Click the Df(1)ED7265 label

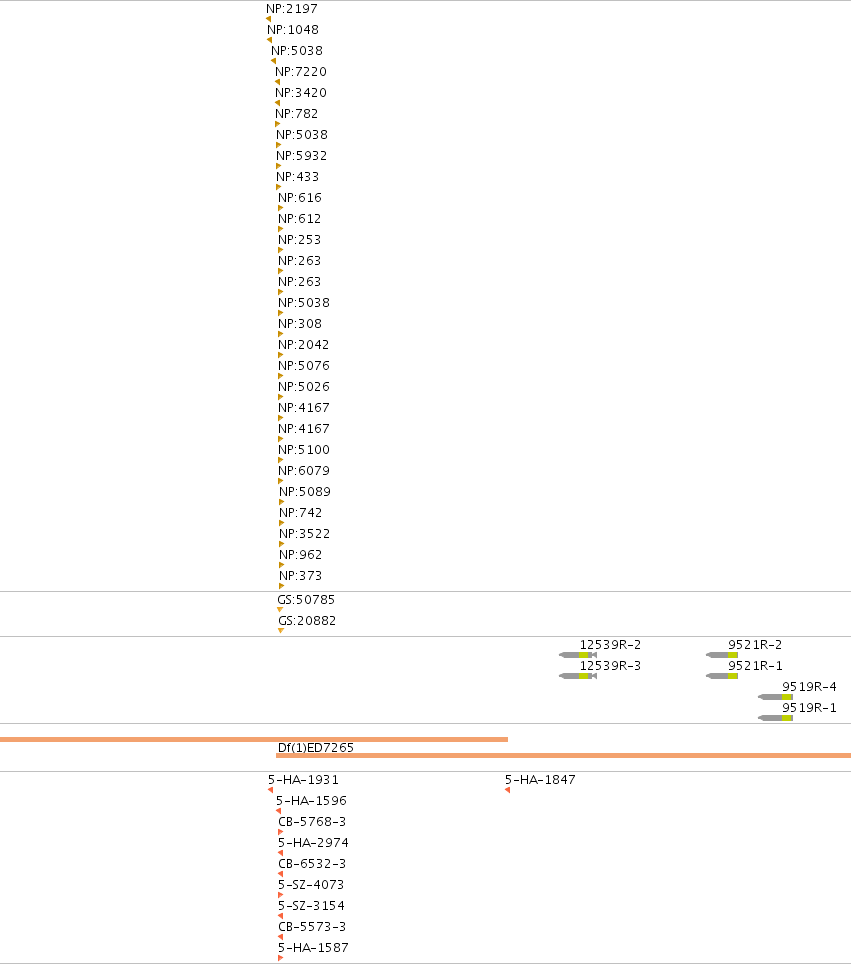click(315, 748)
